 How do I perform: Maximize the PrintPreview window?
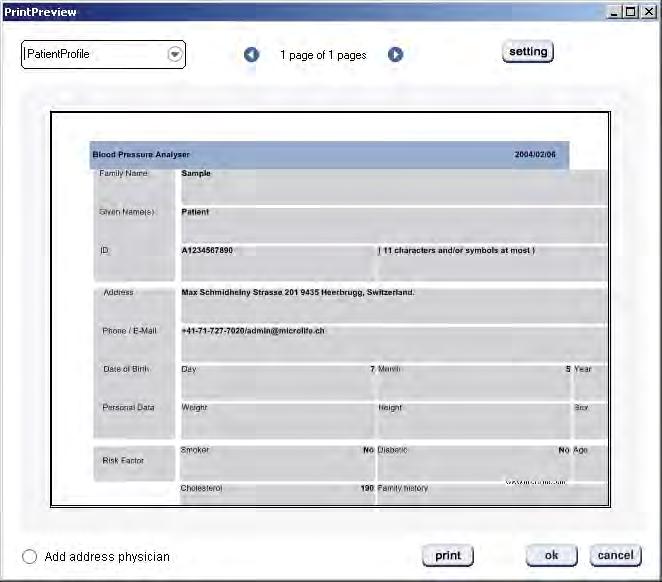pyautogui.click(x=630, y=12)
